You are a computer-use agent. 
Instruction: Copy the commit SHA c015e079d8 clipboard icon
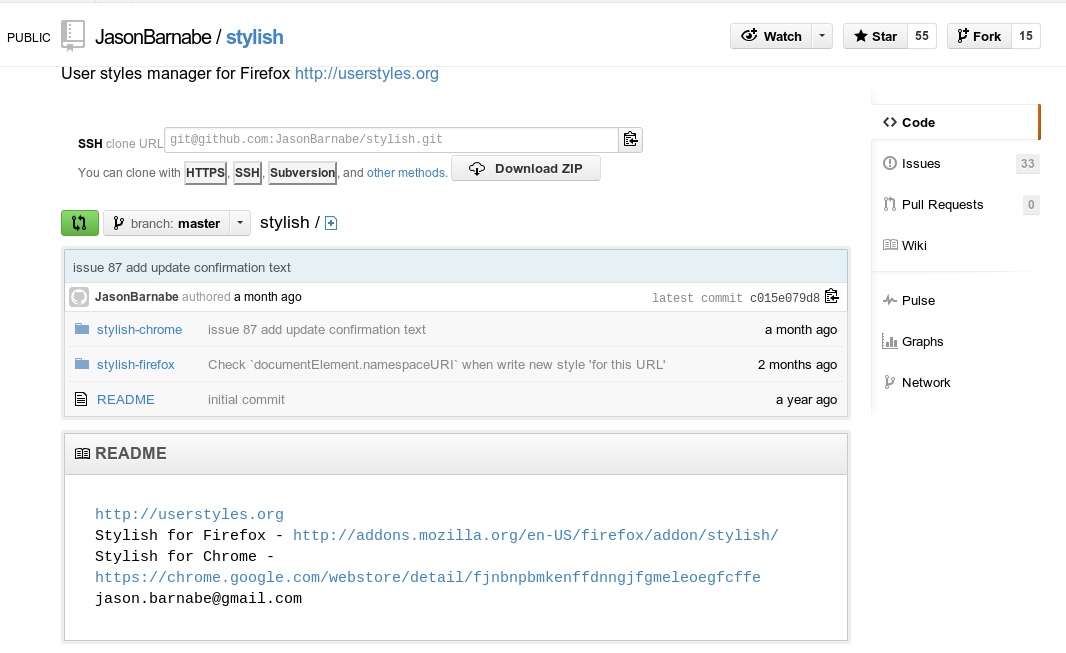coord(831,296)
